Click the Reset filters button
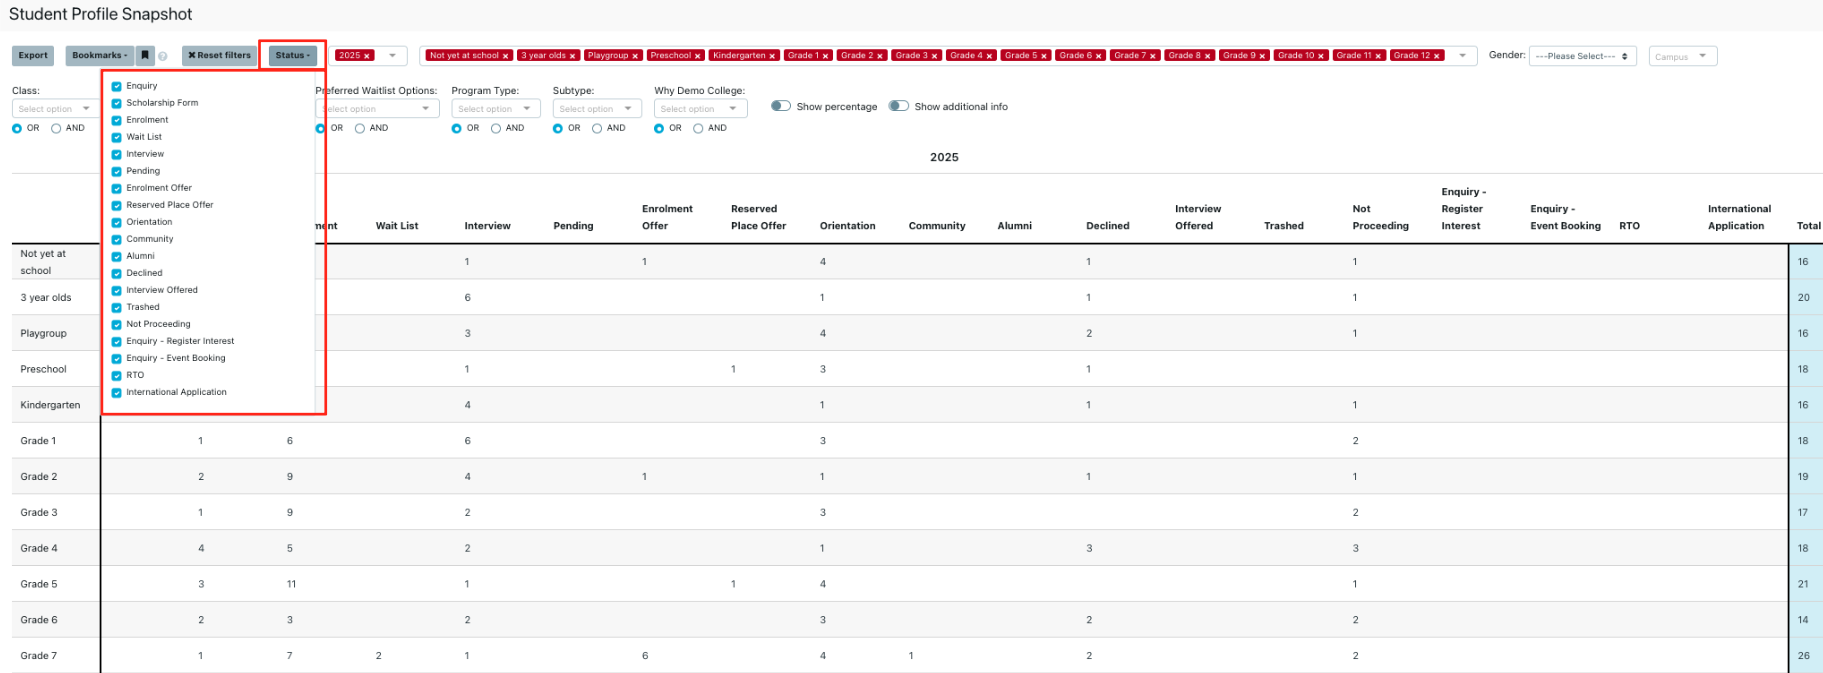The height and width of the screenshot is (673, 1823). pos(219,56)
